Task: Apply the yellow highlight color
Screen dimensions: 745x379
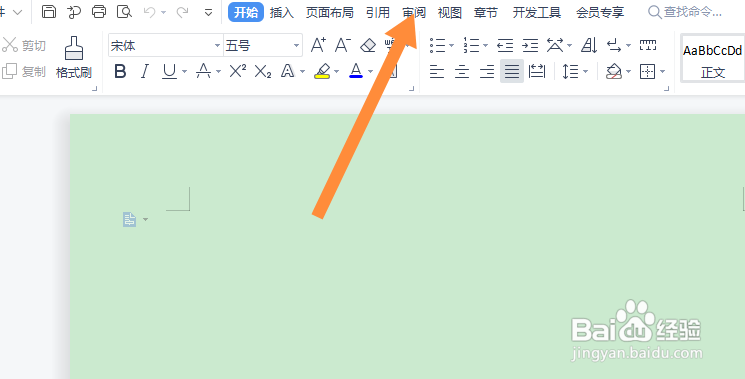Action: pos(322,72)
